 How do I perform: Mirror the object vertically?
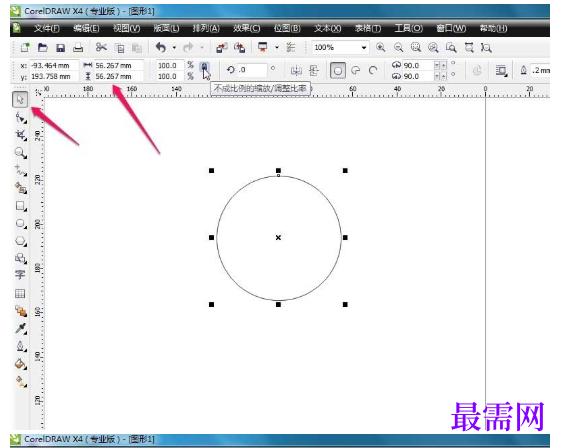click(x=314, y=70)
